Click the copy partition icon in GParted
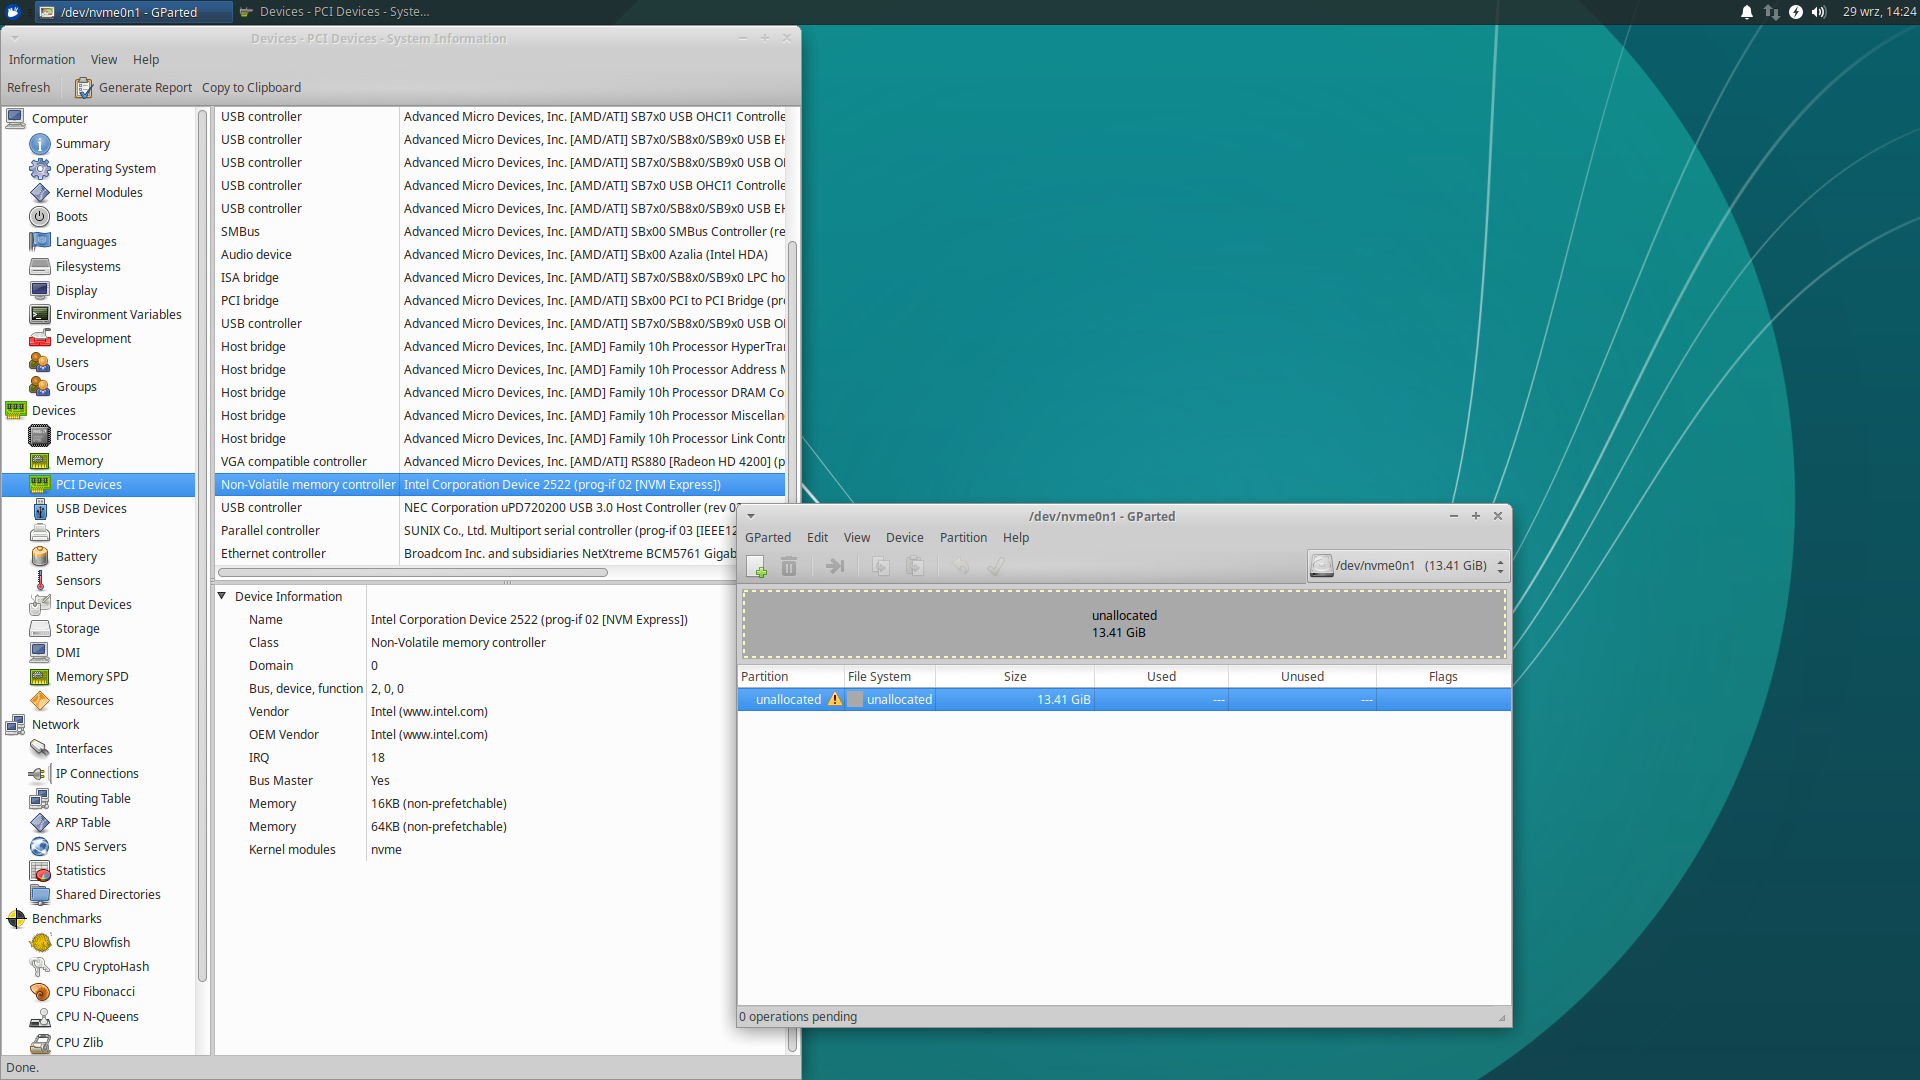Image resolution: width=1920 pixels, height=1080 pixels. [881, 567]
